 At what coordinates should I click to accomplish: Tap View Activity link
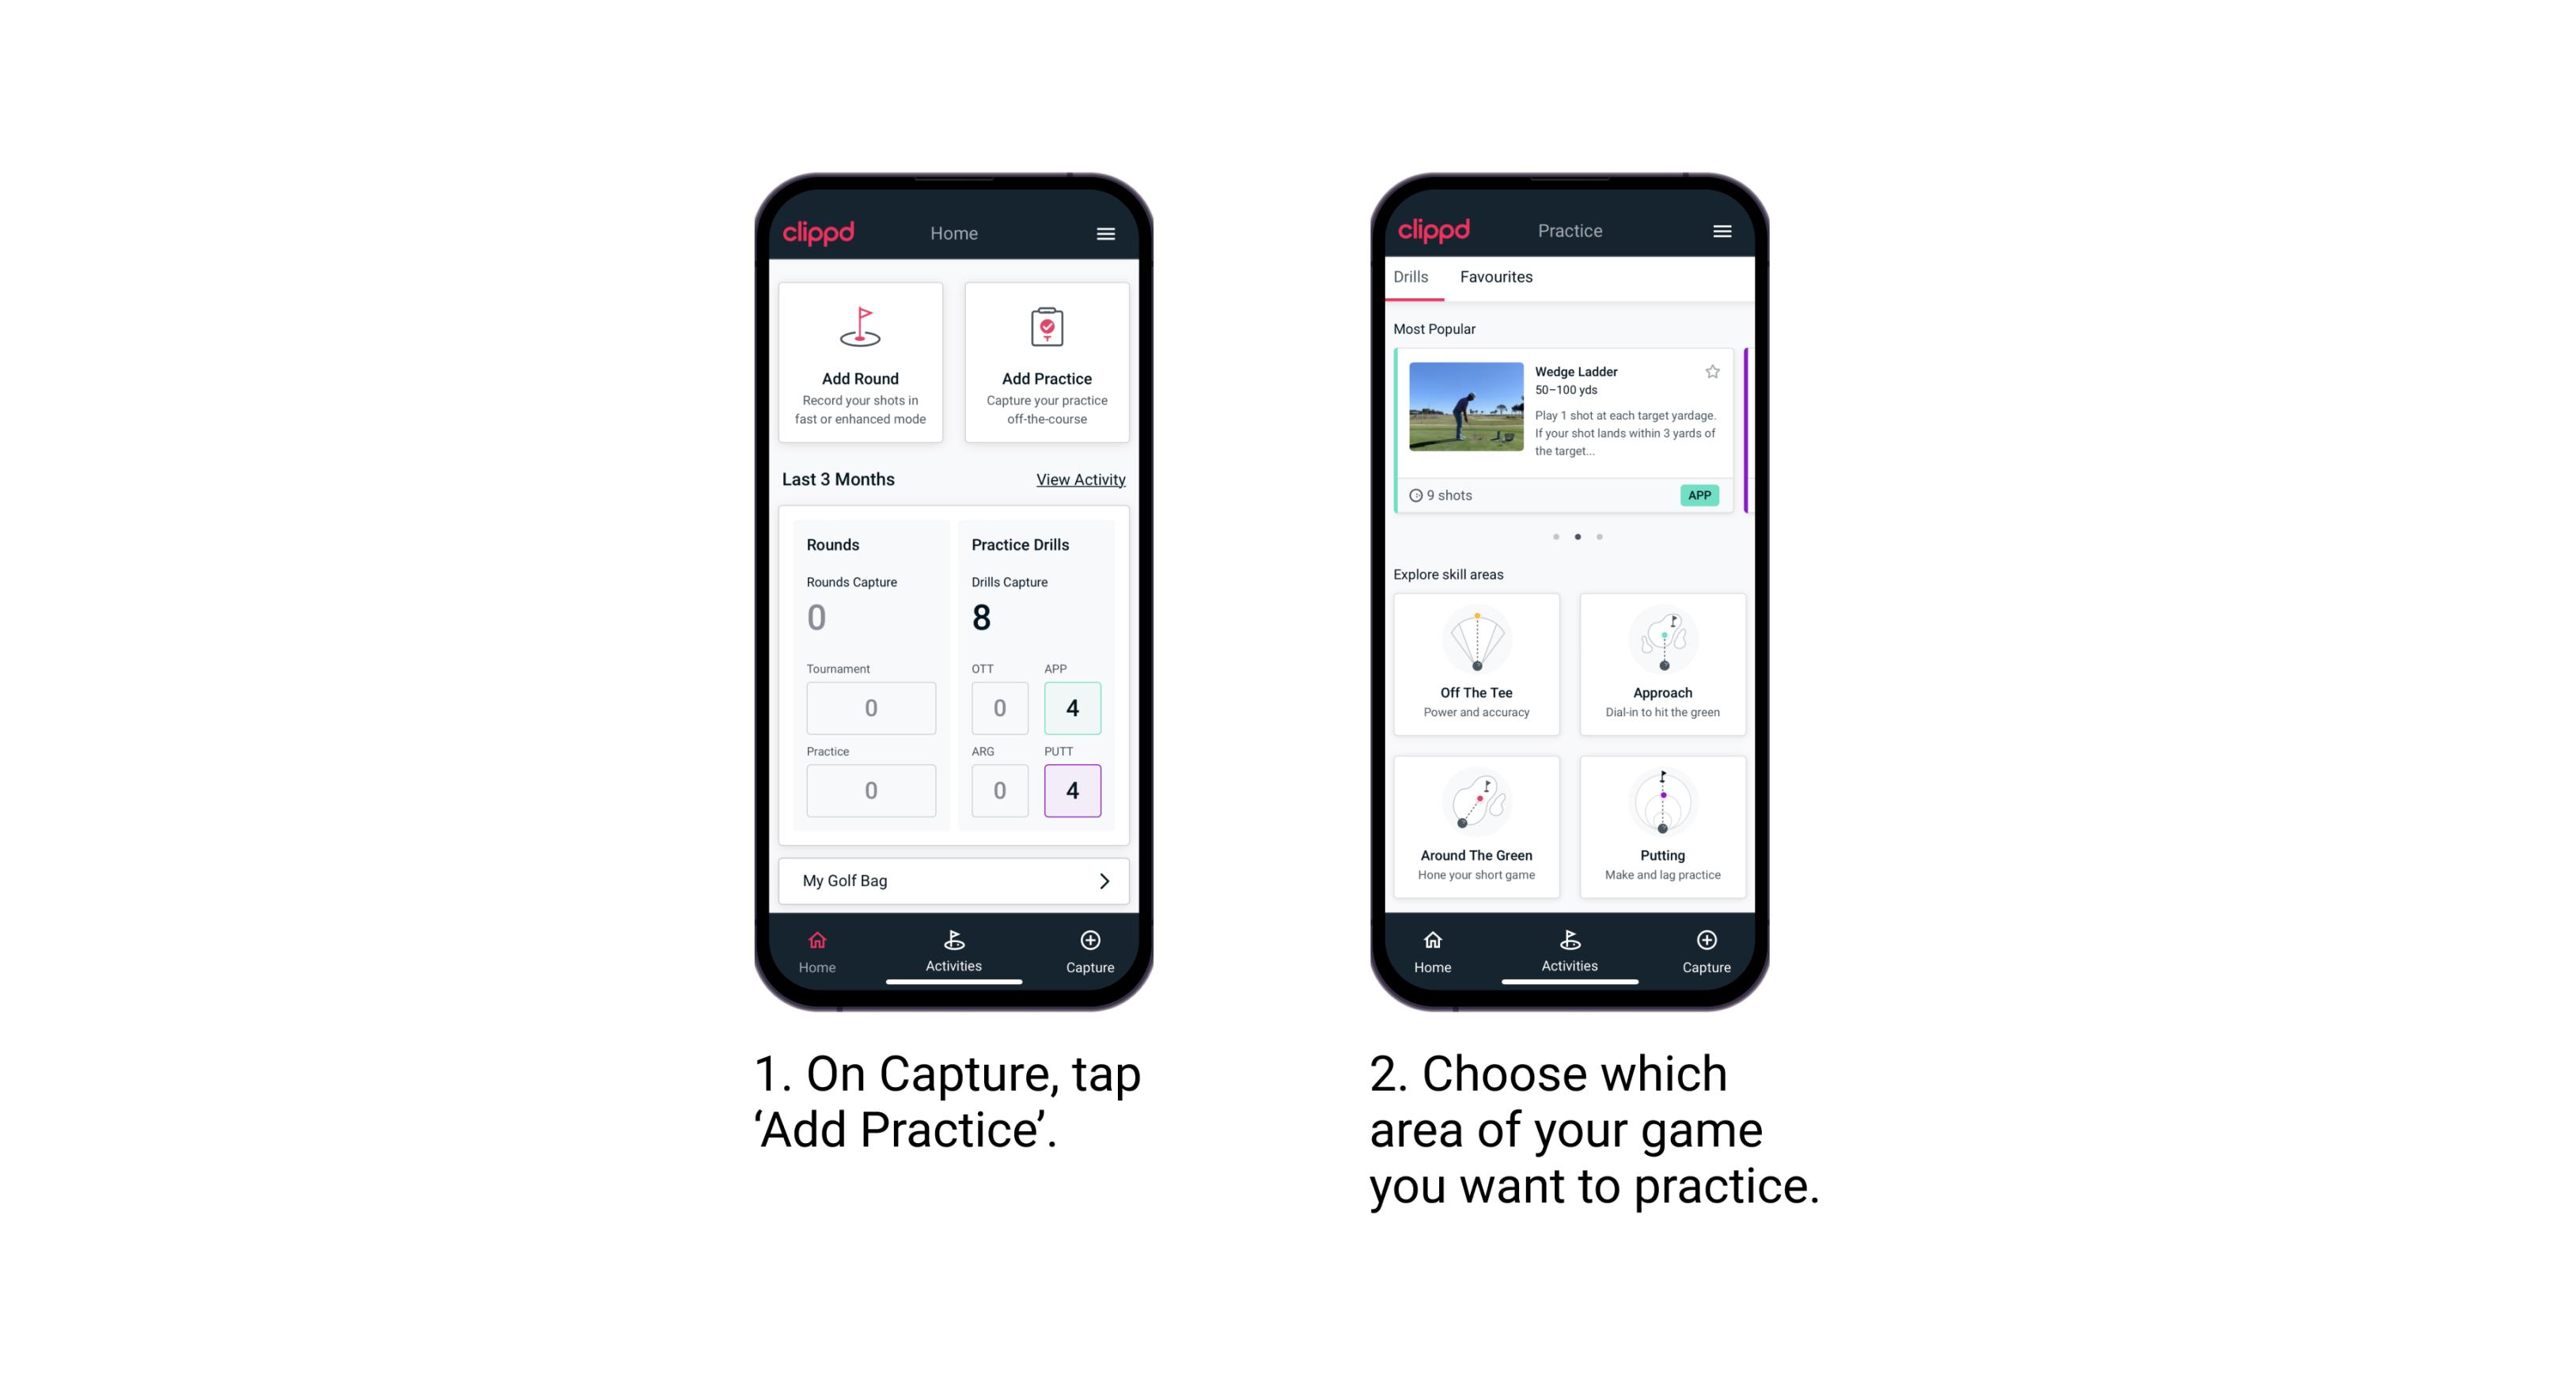pos(1078,479)
